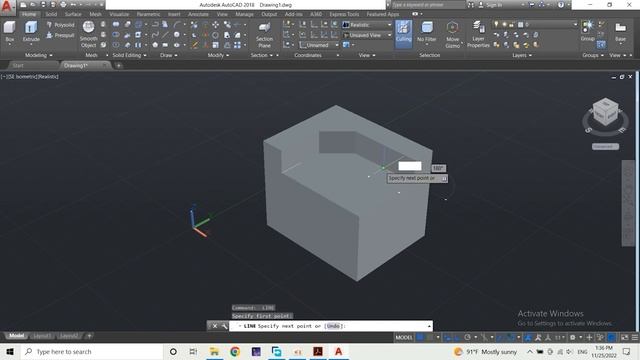This screenshot has width=640, height=360.
Task: Toggle layer on/off lightbulb icon
Action: coord(496,24)
